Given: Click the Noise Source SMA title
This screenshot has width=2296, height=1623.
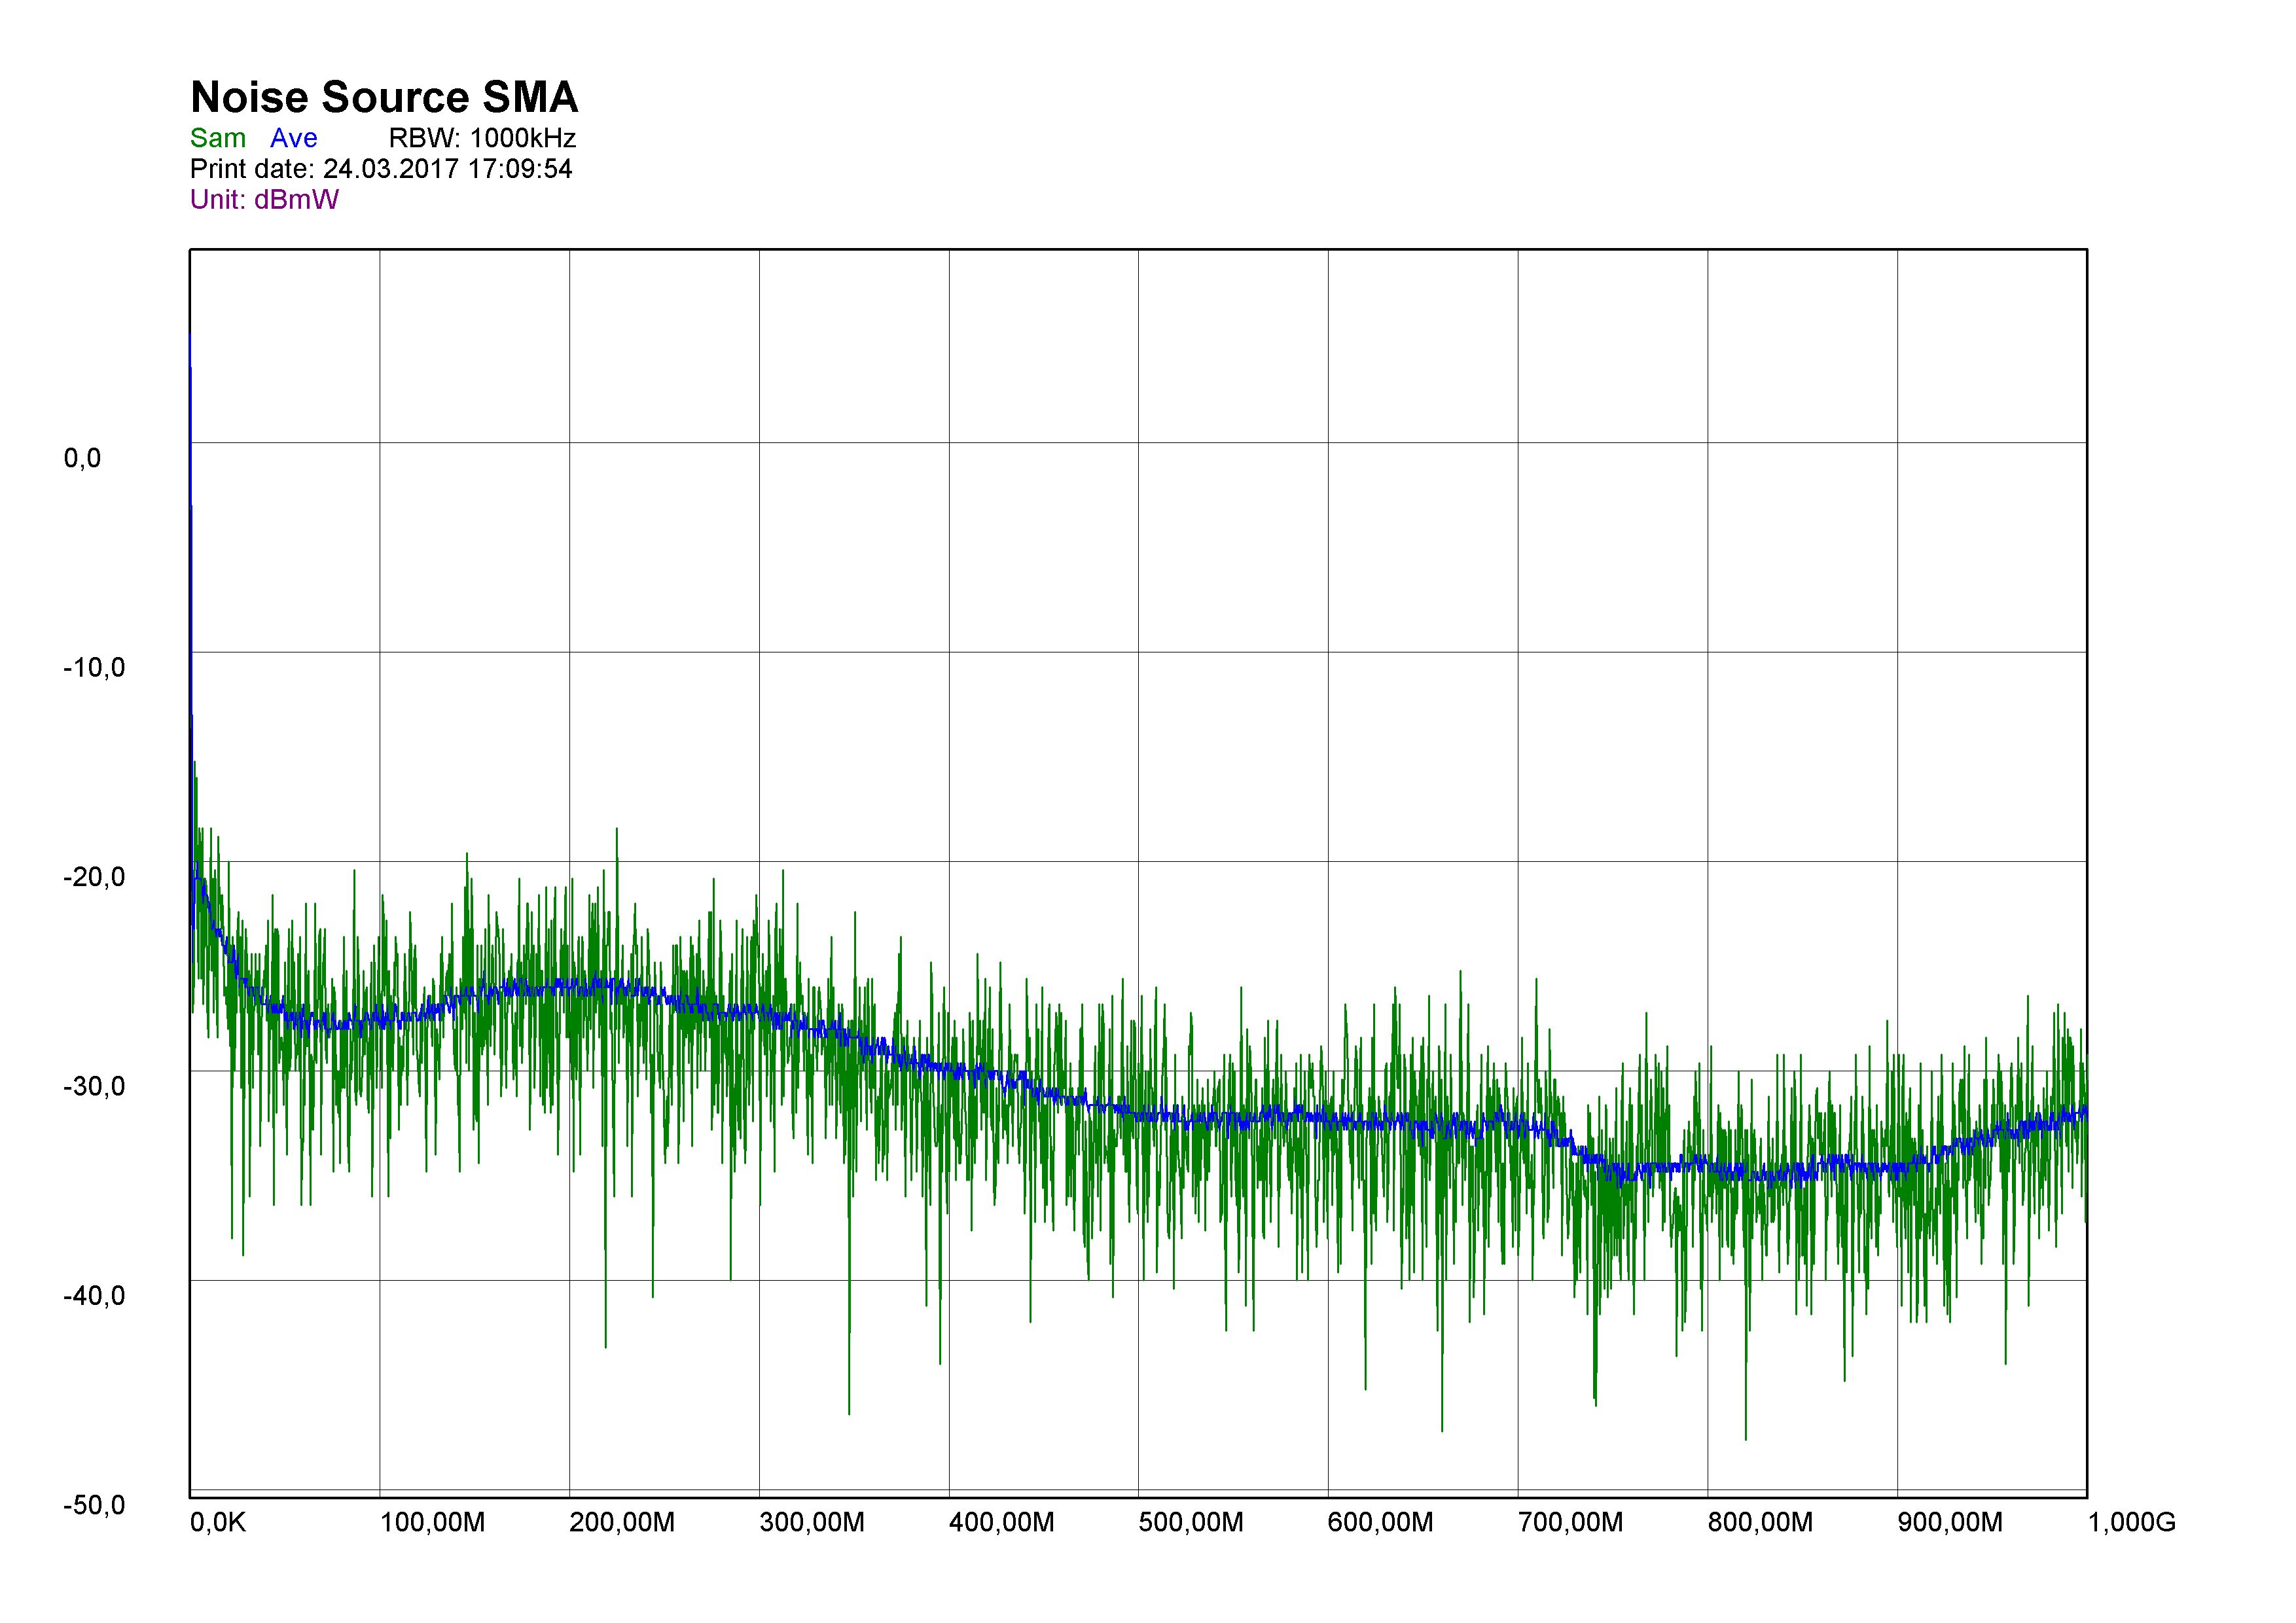Looking at the screenshot, I should coord(384,98).
